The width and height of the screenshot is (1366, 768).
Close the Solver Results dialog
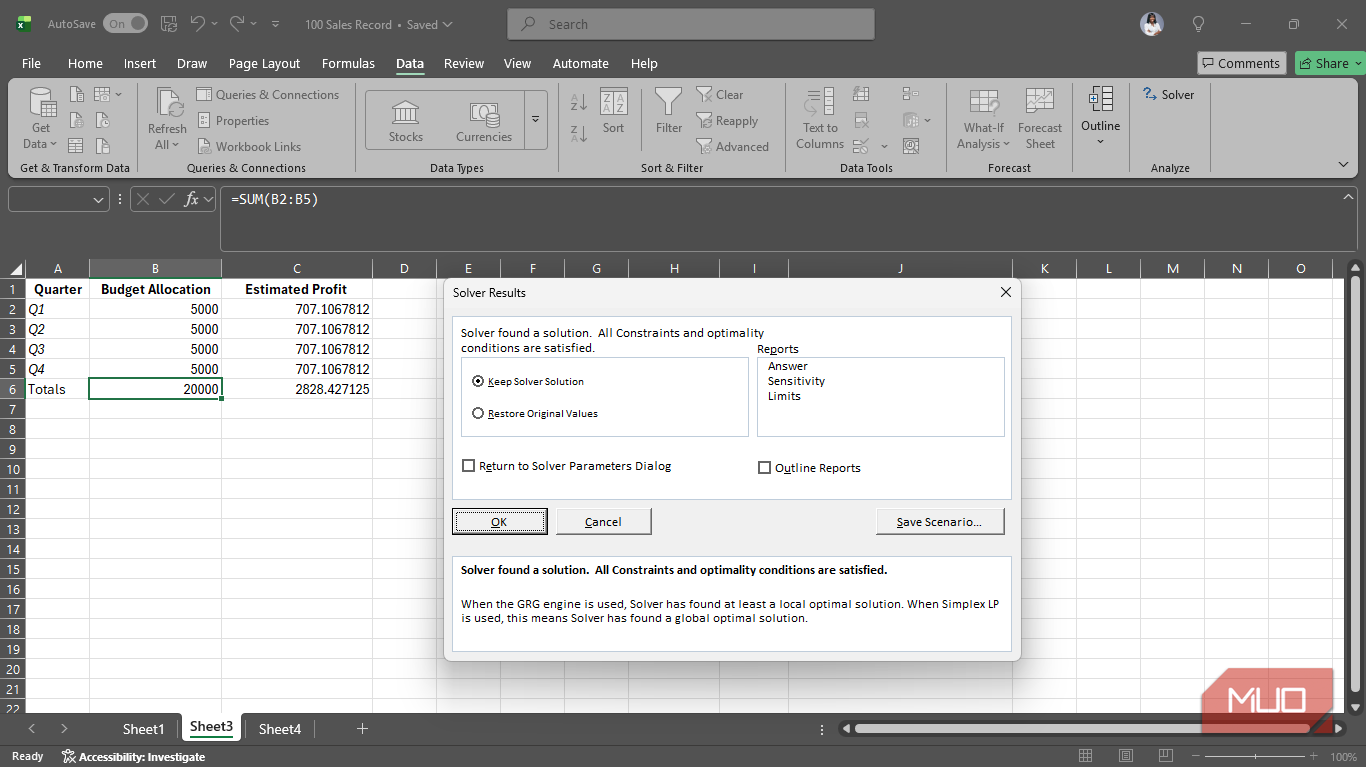[x=1006, y=292]
